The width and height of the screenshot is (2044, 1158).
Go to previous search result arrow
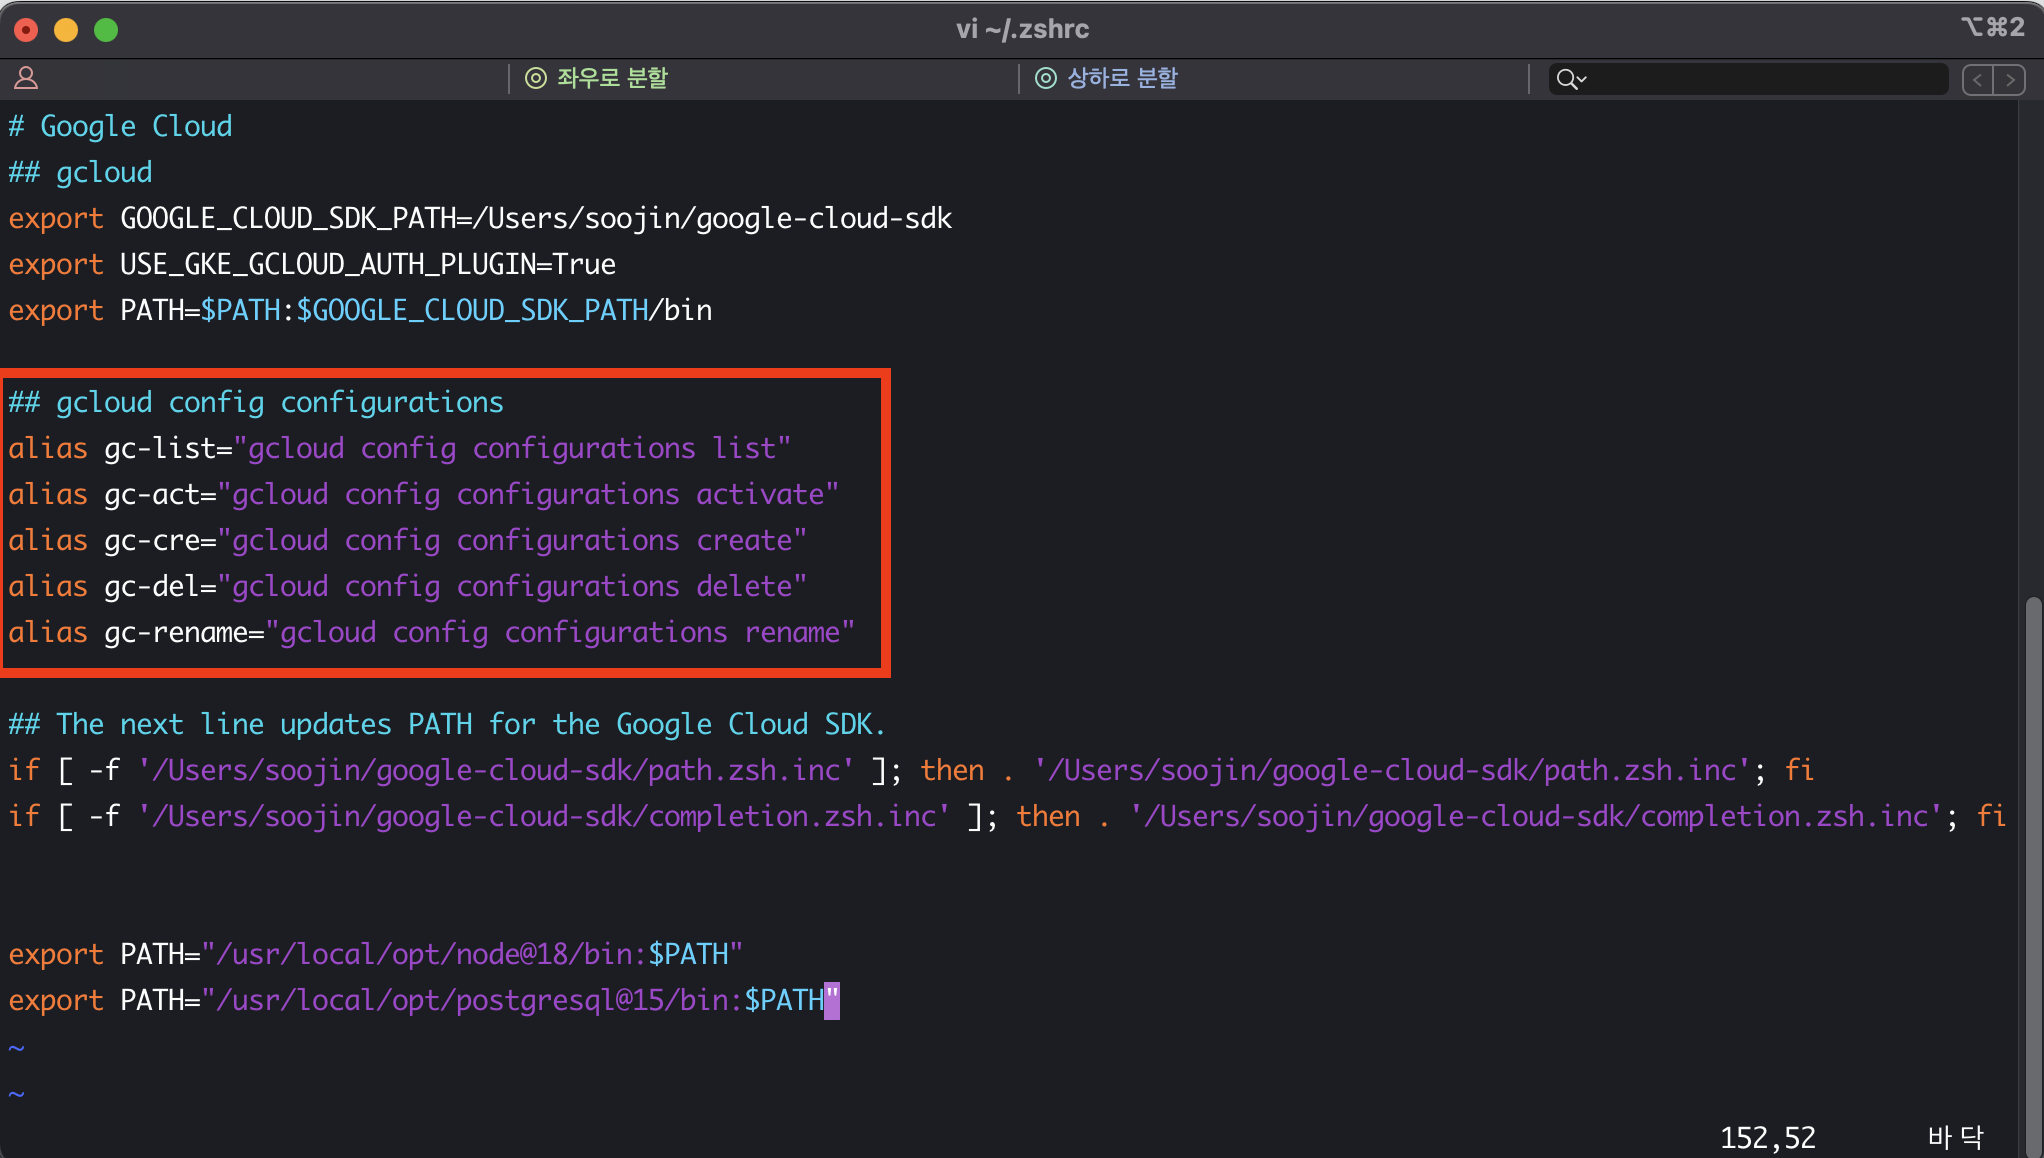click(1977, 79)
